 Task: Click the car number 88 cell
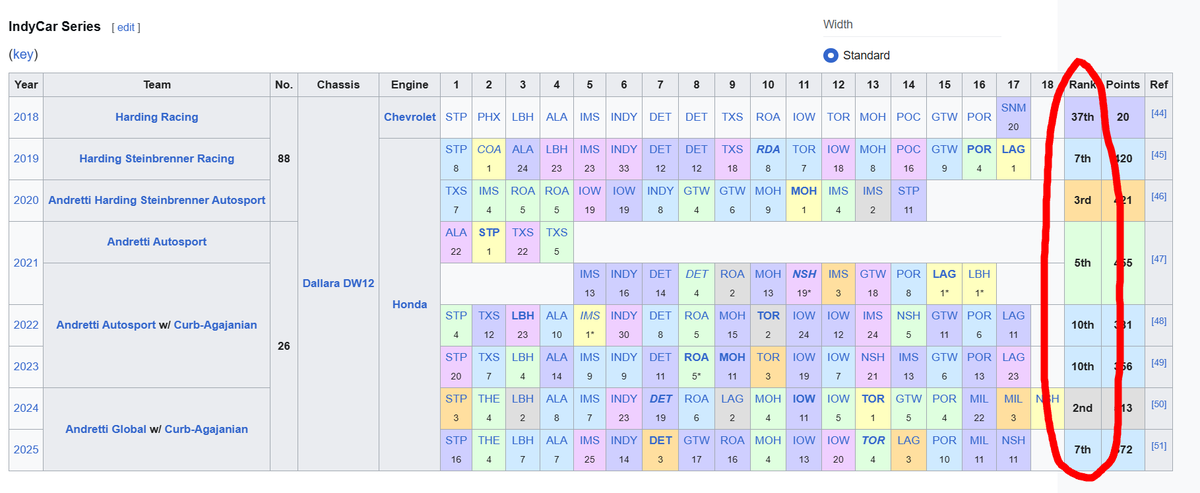284,158
